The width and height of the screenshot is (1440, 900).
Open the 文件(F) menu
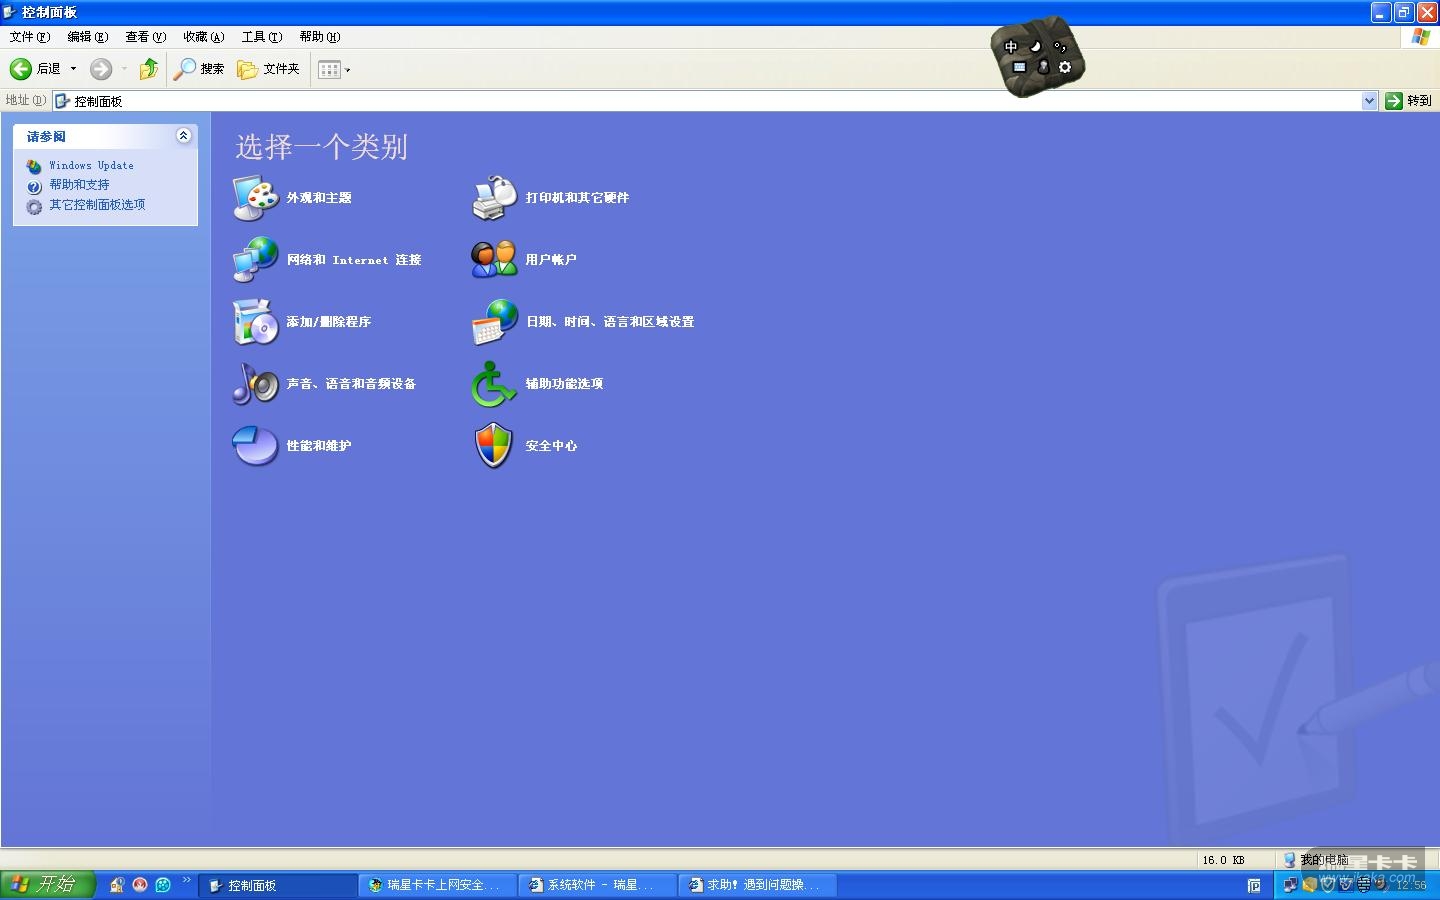(x=30, y=37)
